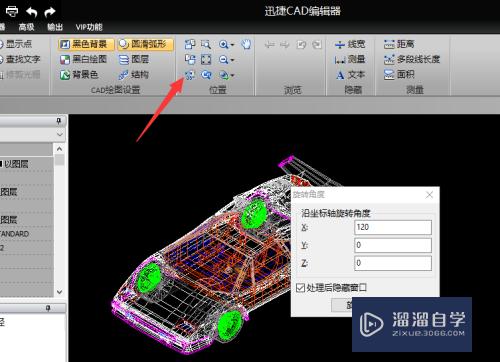Open the 图层 layers button
This screenshot has height=362, width=500.
pos(134,59)
